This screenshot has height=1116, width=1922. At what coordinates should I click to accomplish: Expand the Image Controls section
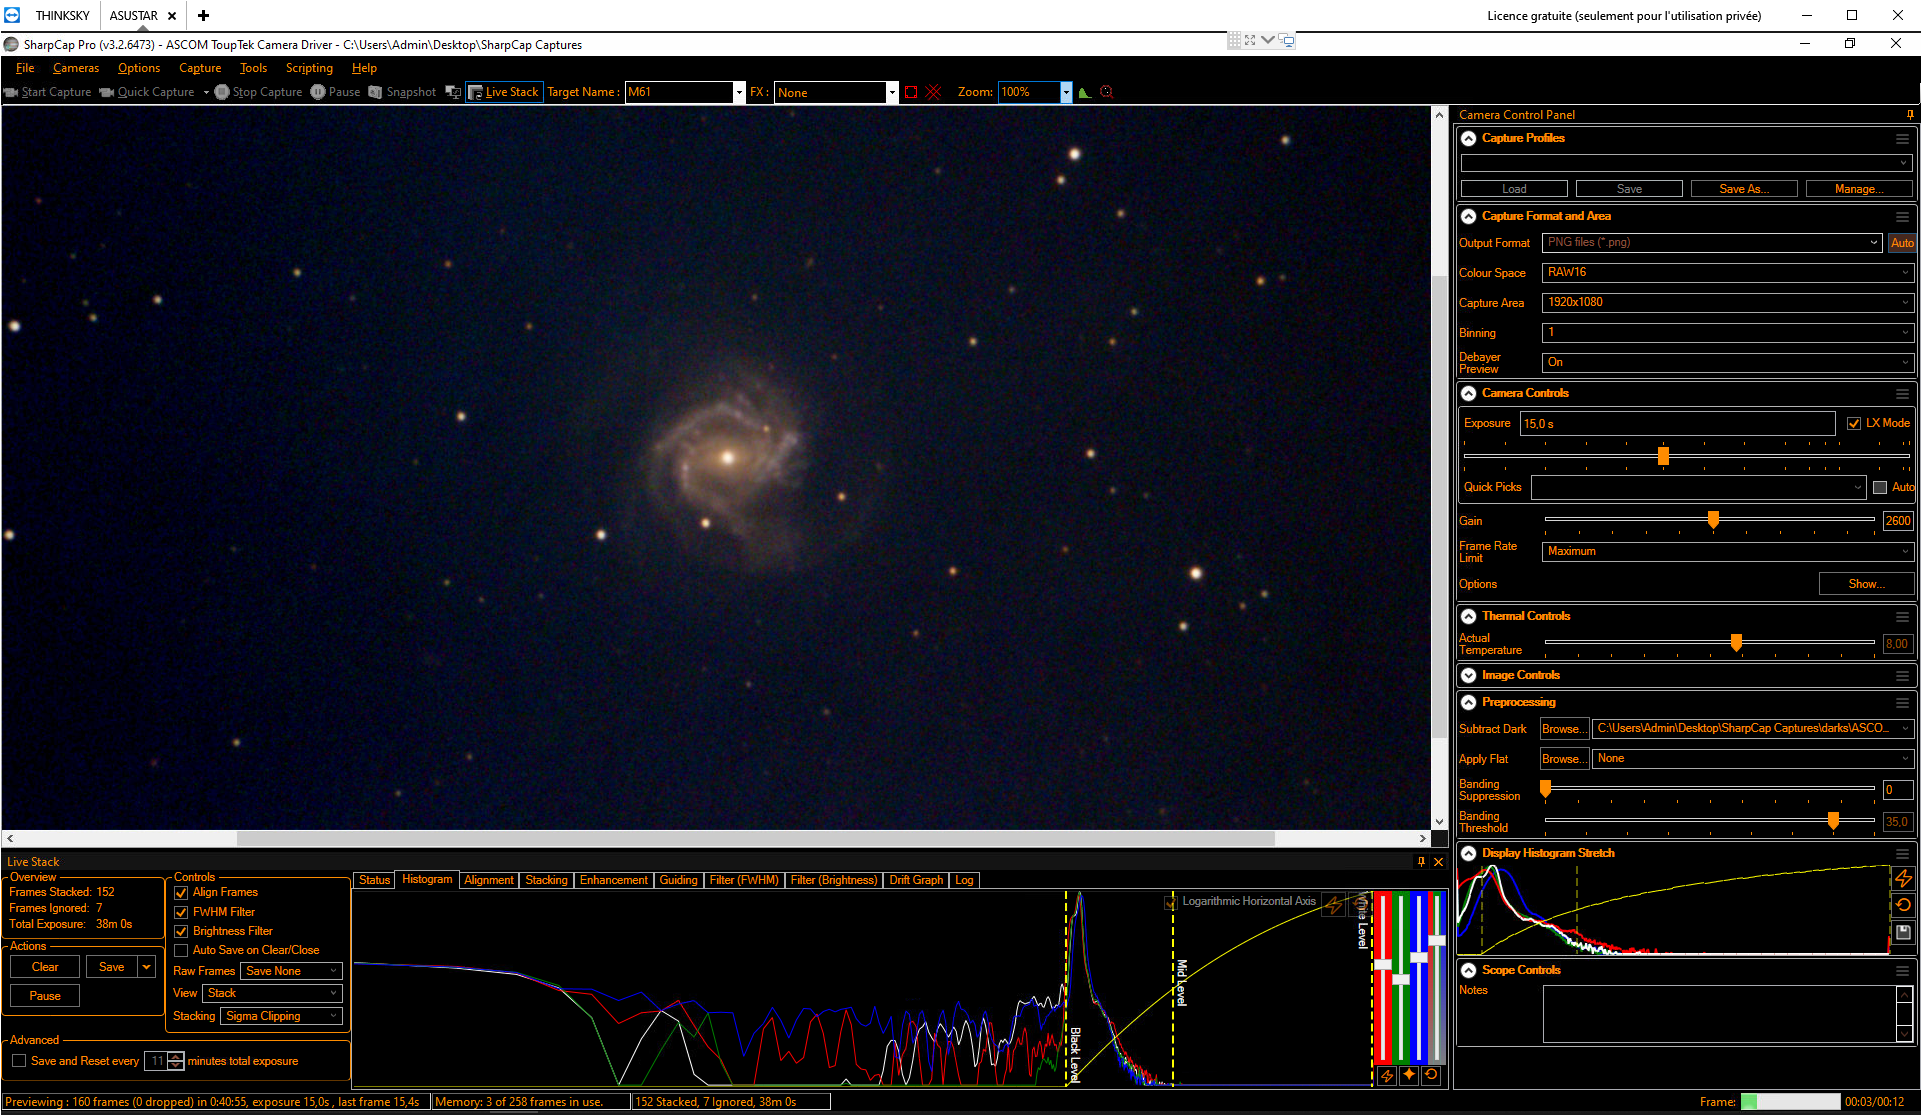1468,675
